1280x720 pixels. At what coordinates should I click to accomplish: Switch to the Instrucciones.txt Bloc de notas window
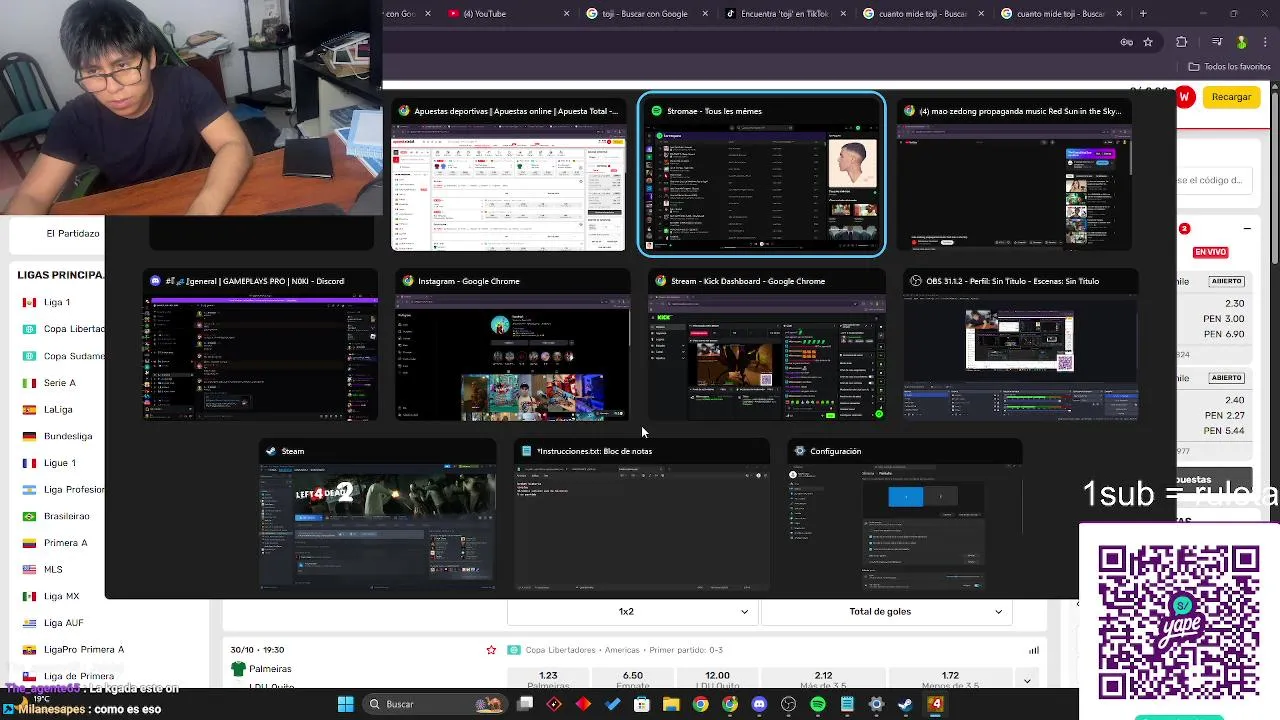[642, 515]
